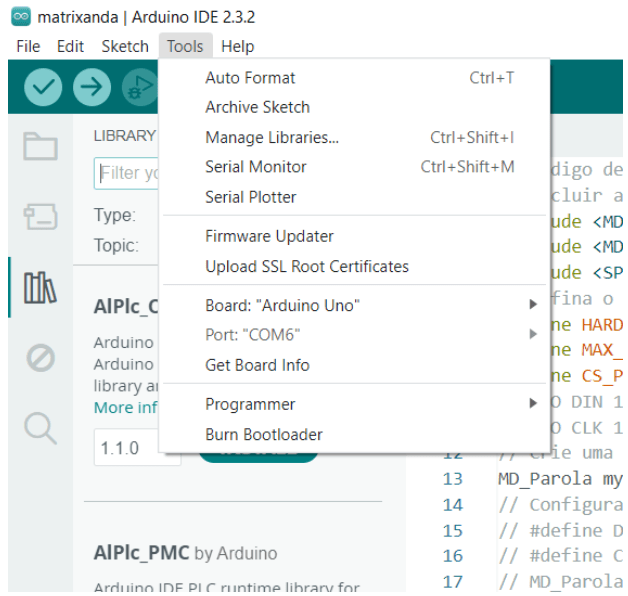Click Get Board Info

[x=354, y=365]
